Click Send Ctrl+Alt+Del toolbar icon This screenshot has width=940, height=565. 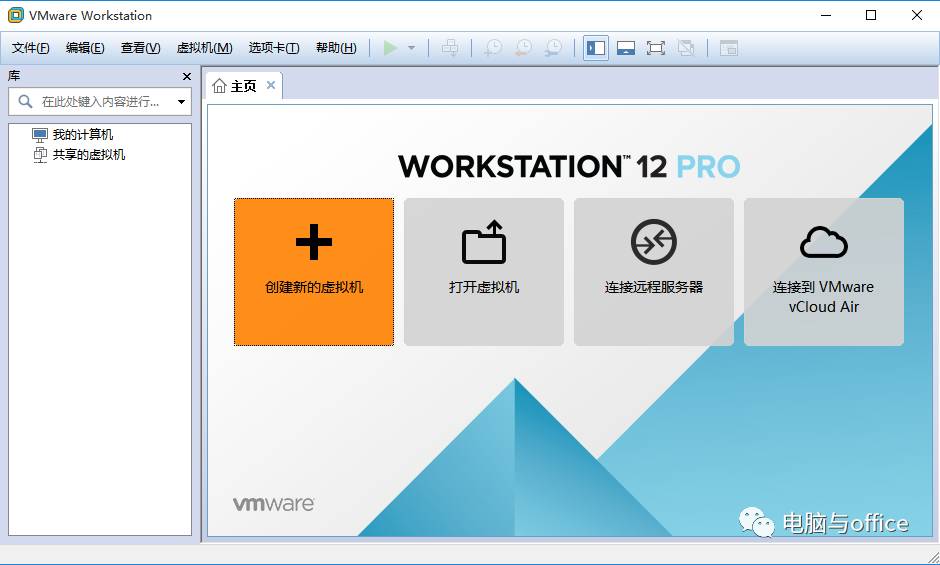tap(450, 47)
